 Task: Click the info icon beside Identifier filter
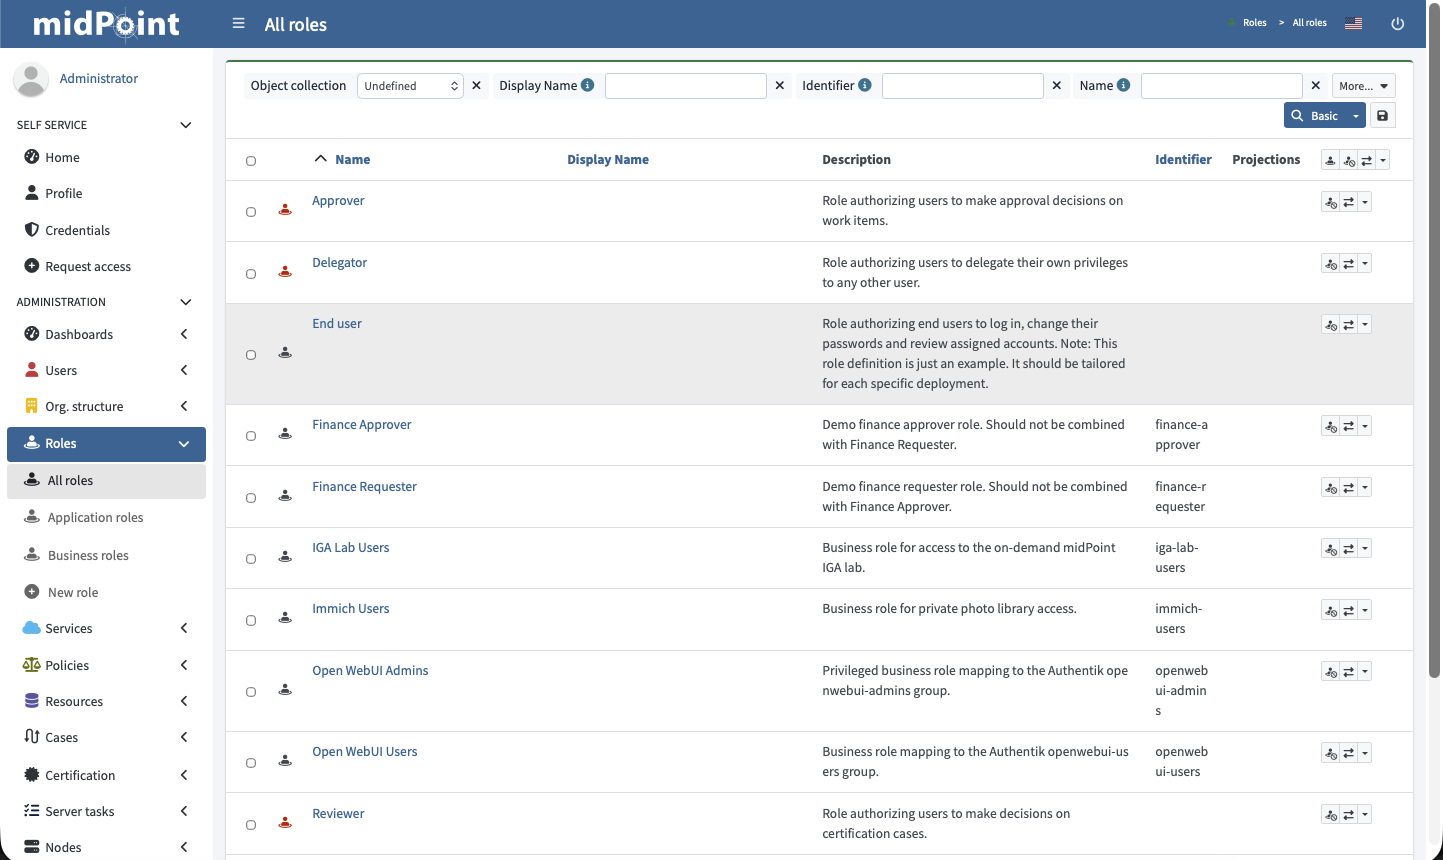click(x=865, y=85)
